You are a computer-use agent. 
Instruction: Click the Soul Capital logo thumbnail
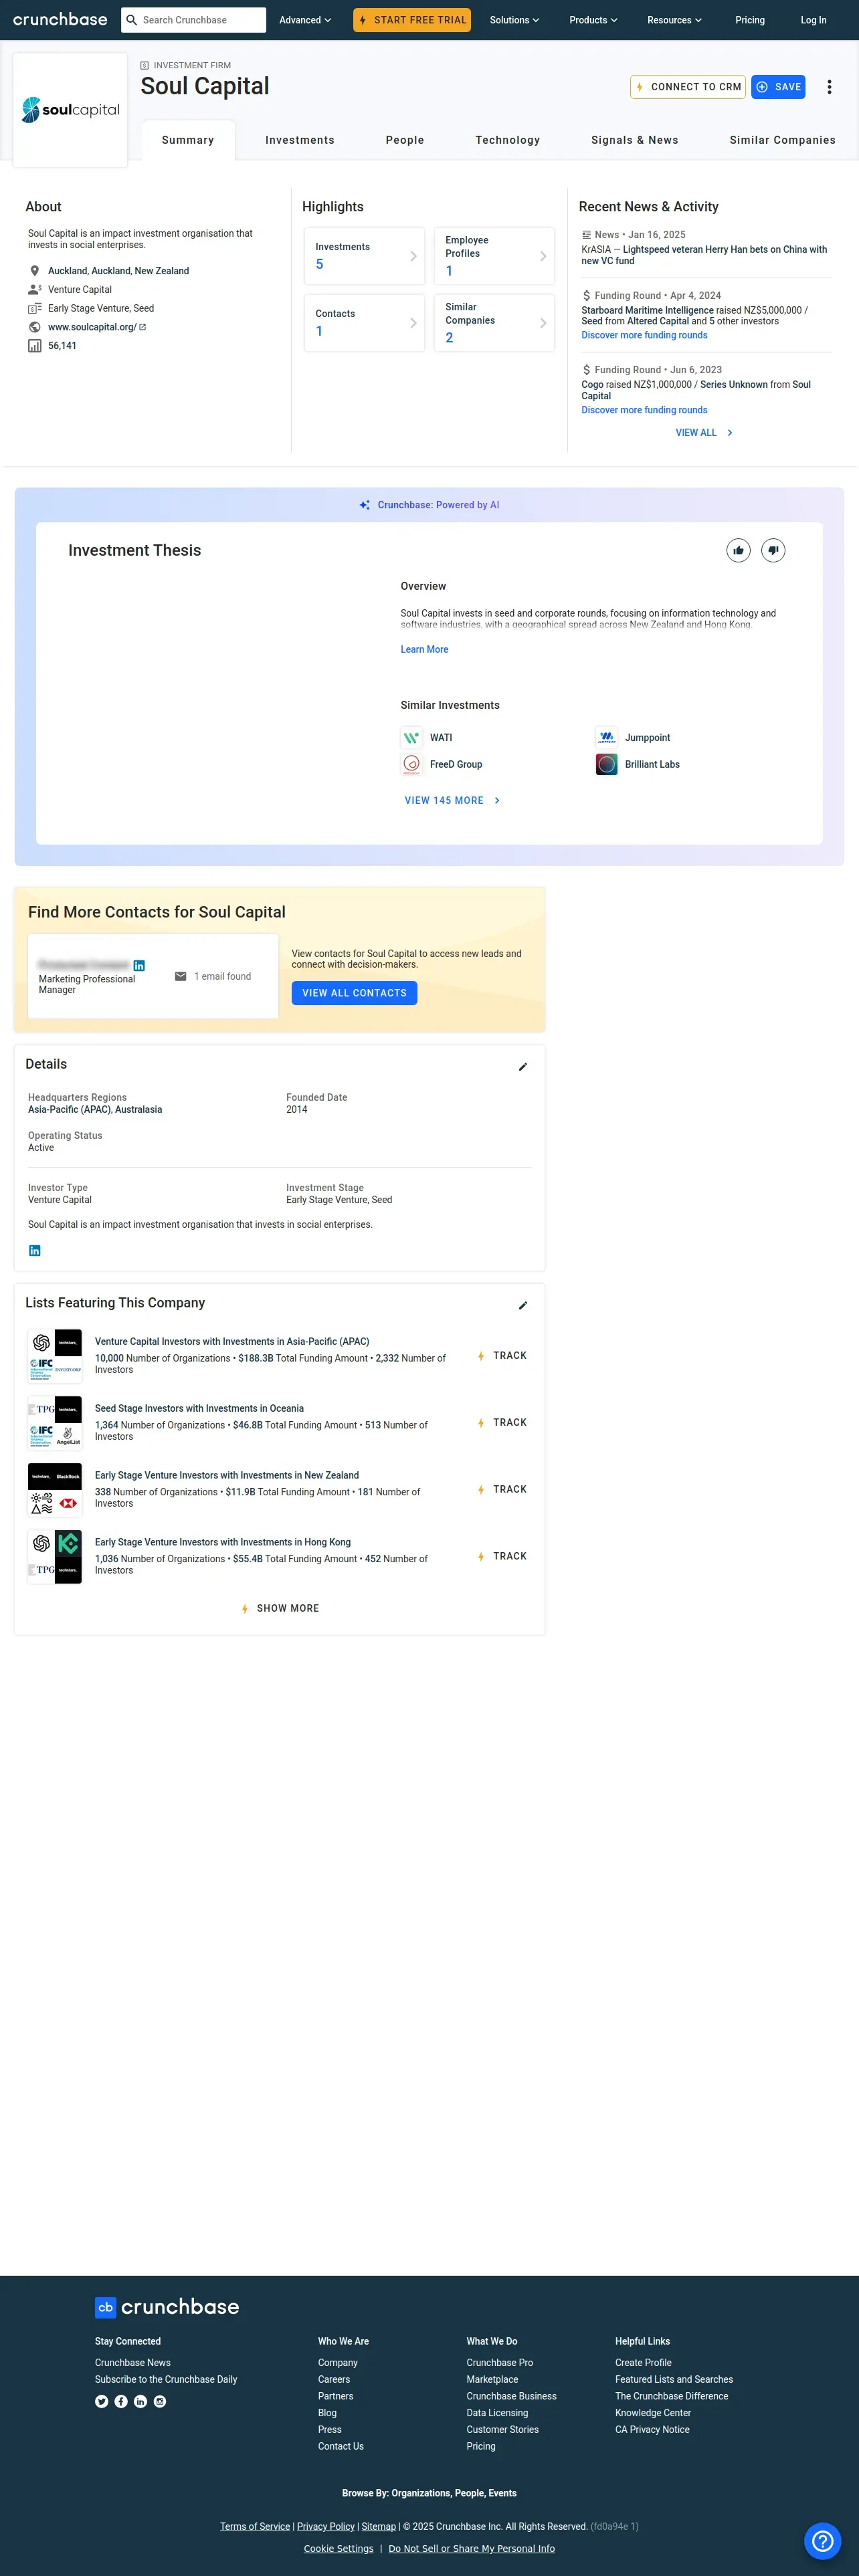(70, 110)
